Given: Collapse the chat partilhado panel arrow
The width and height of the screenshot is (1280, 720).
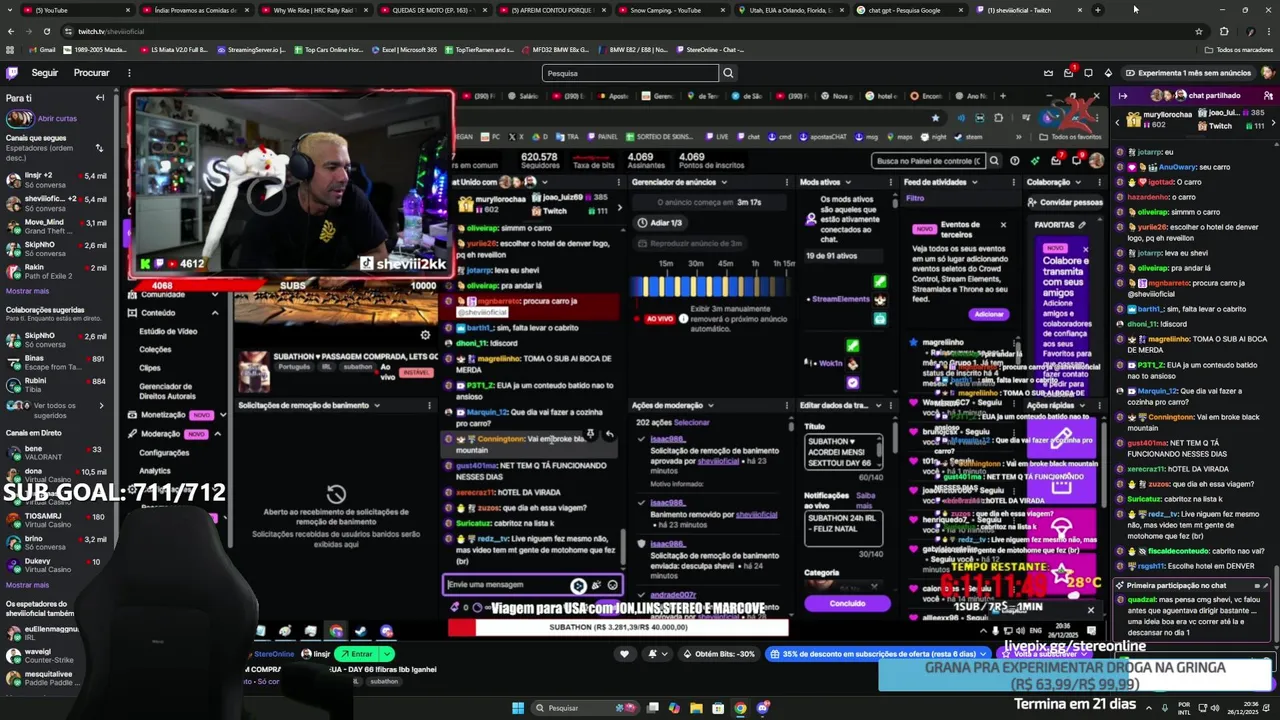Looking at the screenshot, I should point(1123,96).
